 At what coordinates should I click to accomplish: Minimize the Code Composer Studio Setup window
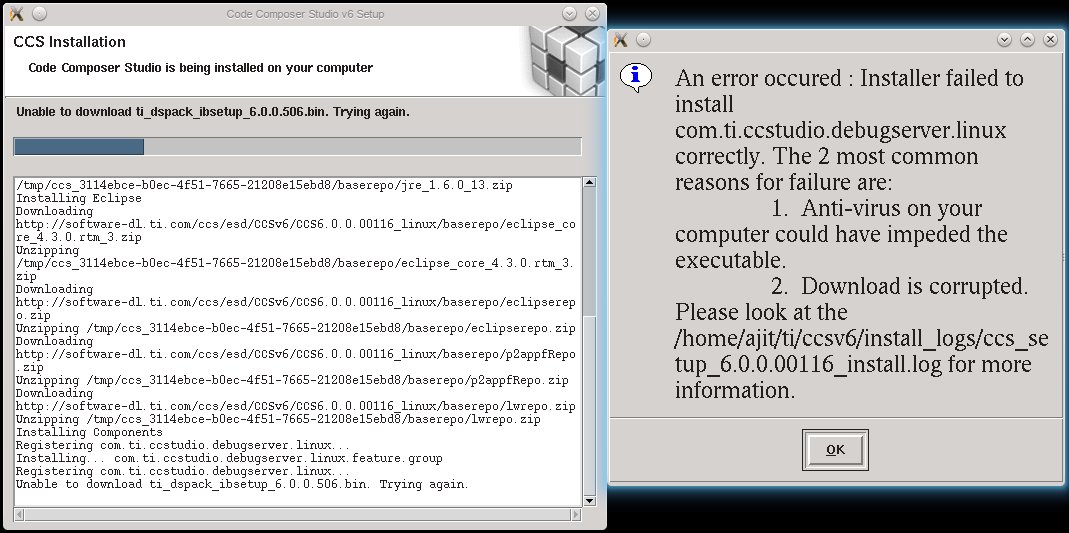(570, 14)
